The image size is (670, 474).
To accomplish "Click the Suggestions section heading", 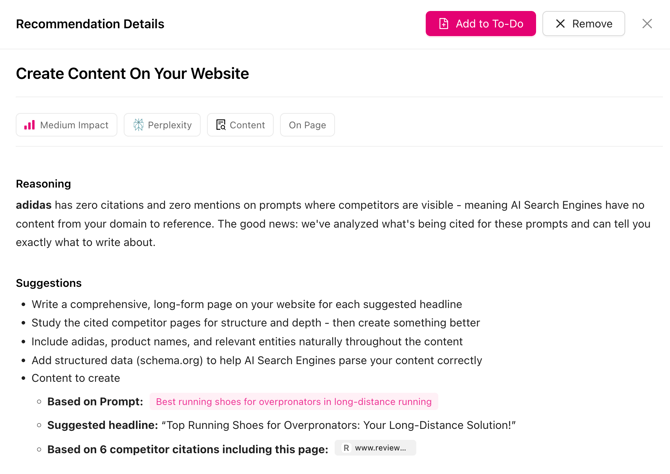I will click(49, 283).
